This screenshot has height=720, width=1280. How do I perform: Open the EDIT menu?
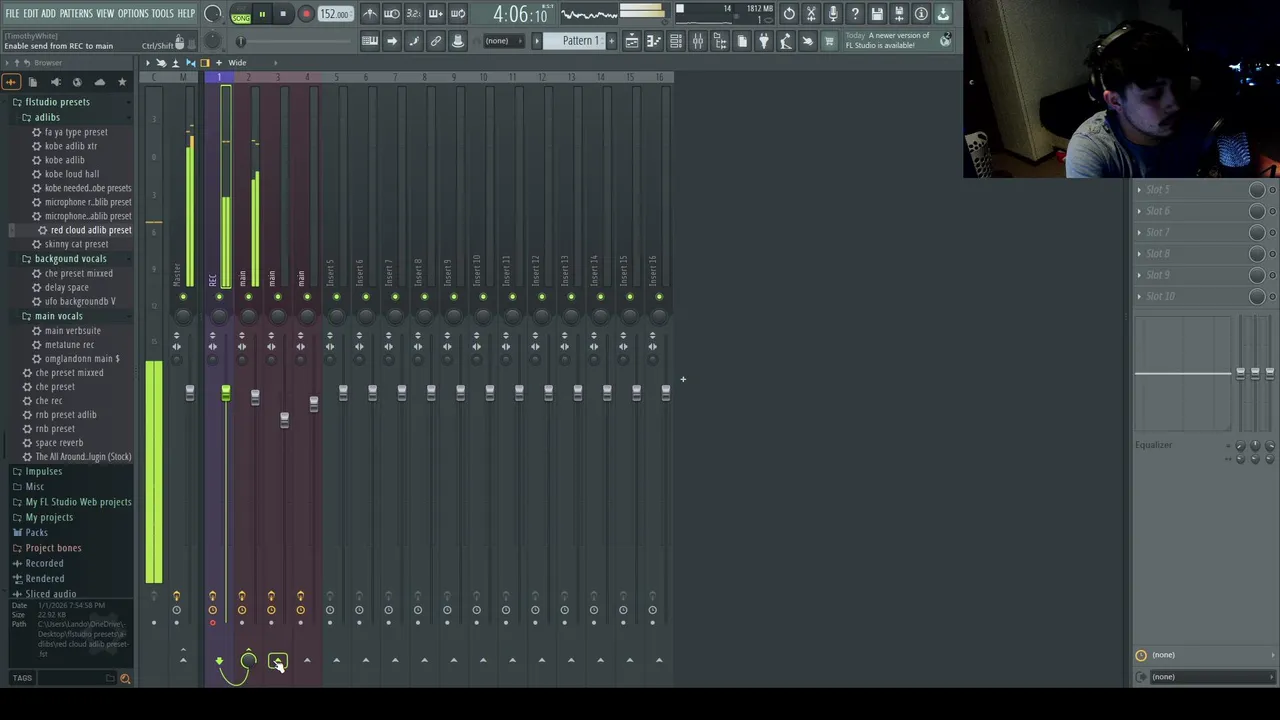(x=31, y=13)
